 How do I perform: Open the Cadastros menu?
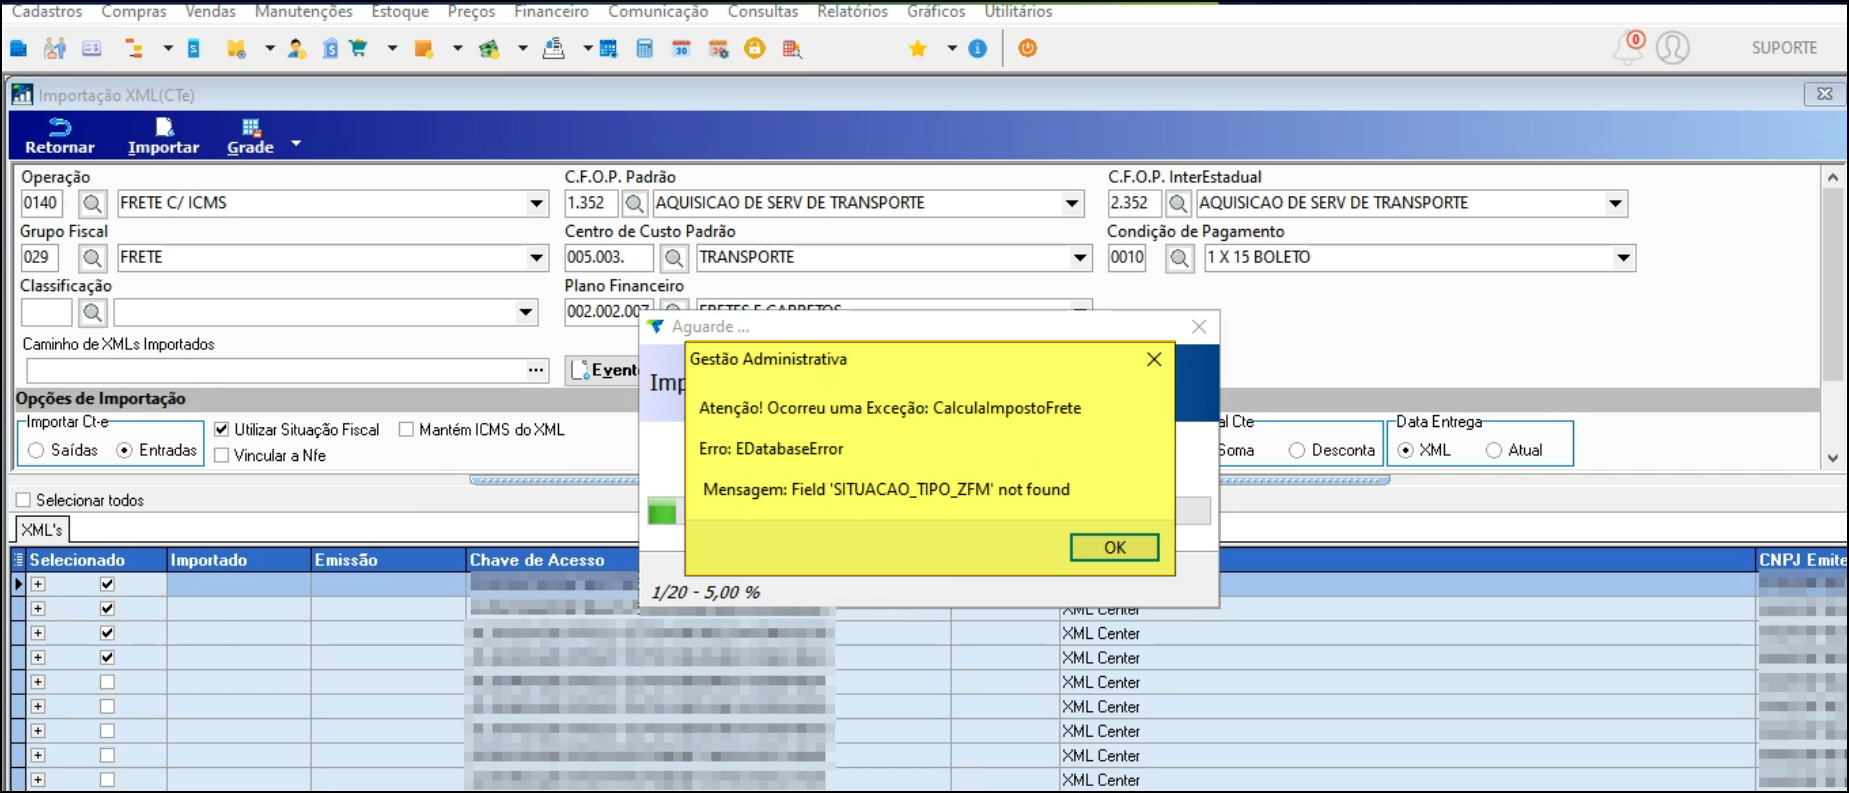(47, 11)
